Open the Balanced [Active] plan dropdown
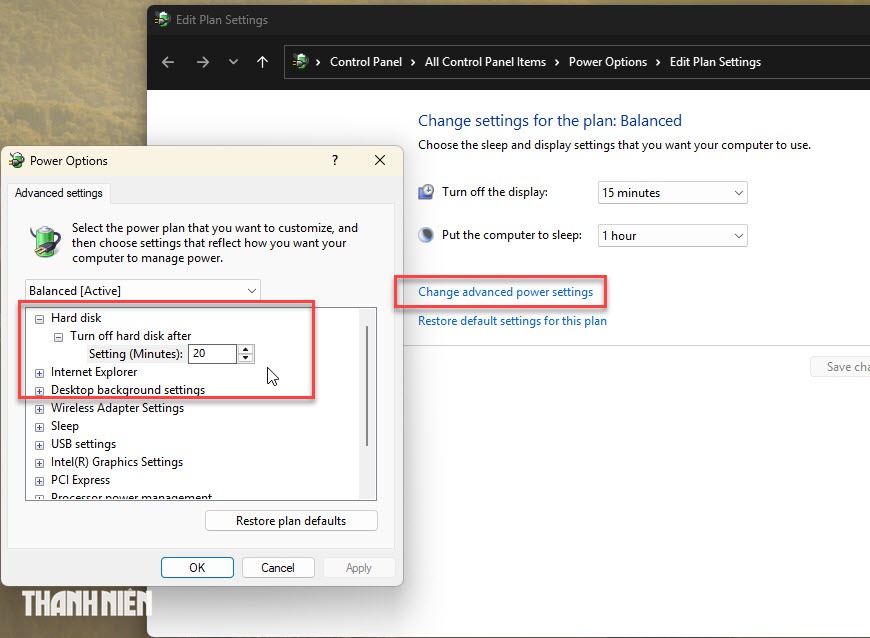Image resolution: width=870 pixels, height=638 pixels. click(143, 291)
